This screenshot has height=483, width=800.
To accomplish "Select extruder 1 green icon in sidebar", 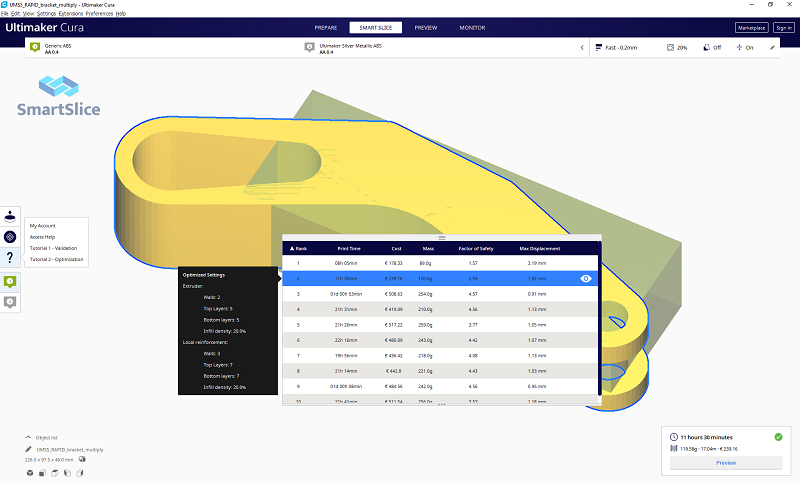I will 10,282.
